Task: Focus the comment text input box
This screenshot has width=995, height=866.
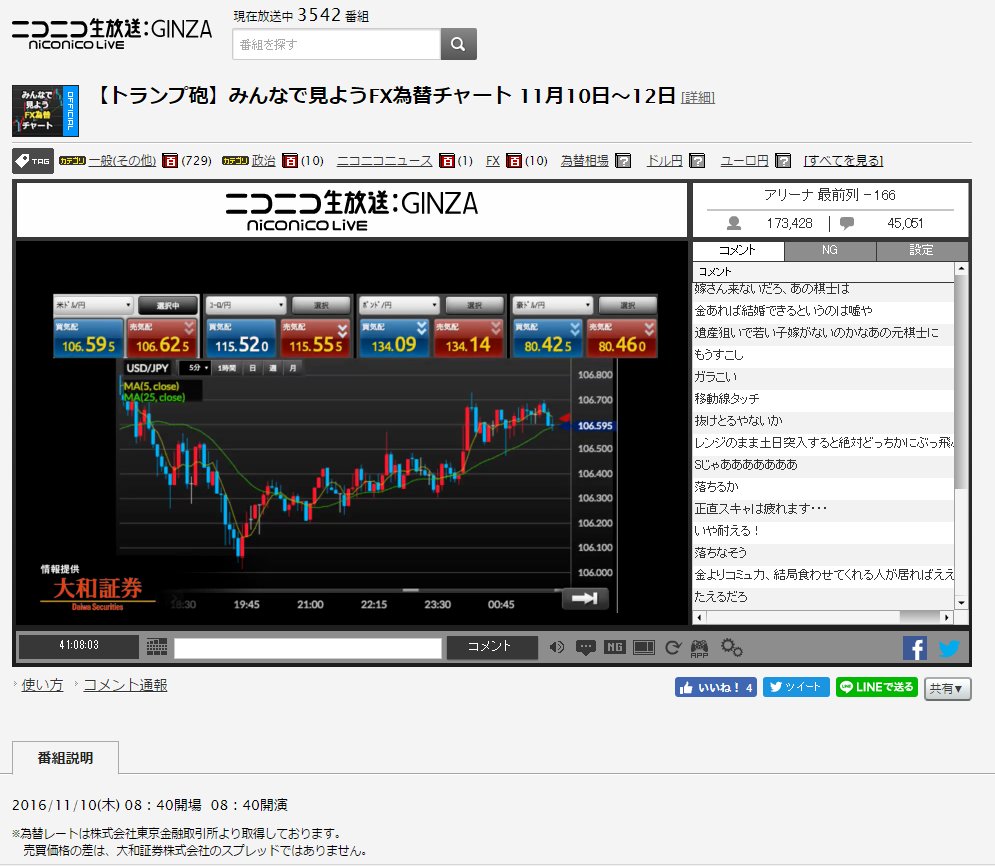Action: click(308, 648)
